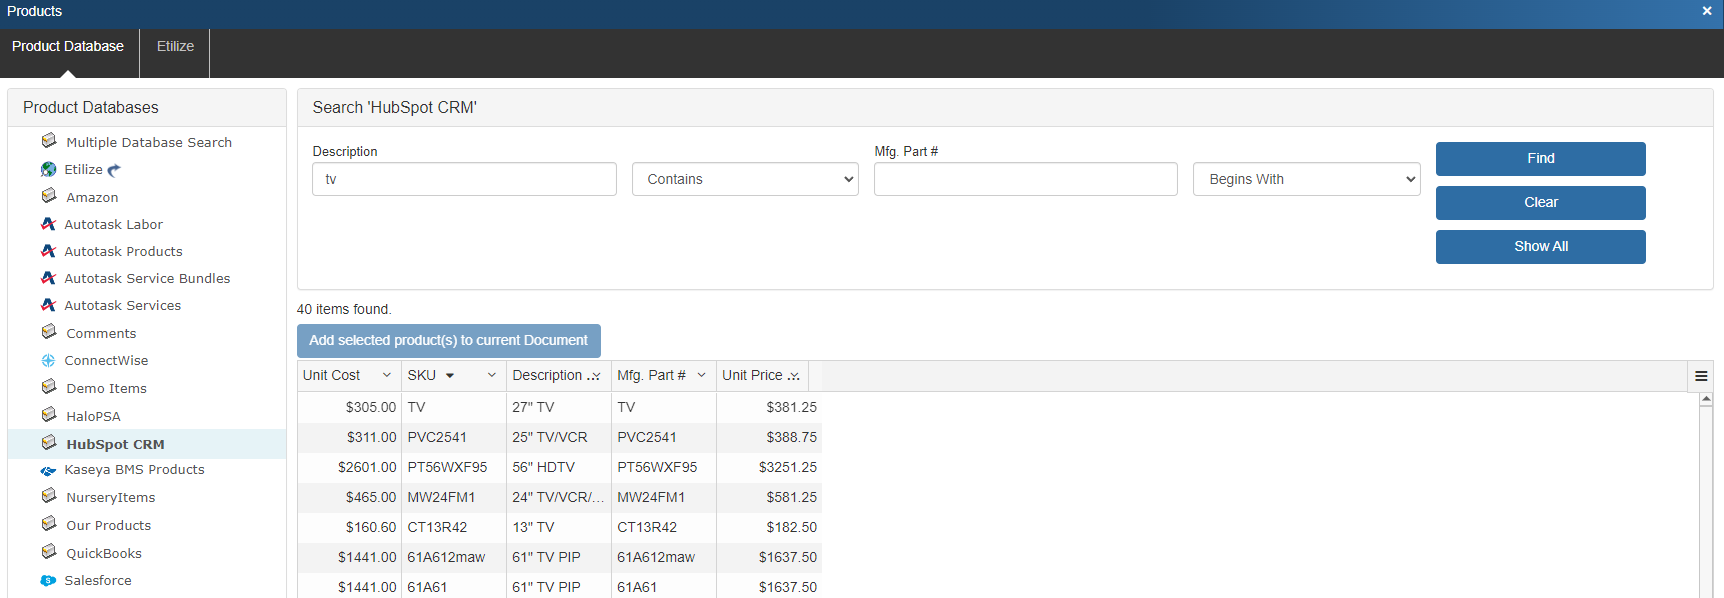Click the results grid scrollbar up arrow
The height and width of the screenshot is (598, 1724).
click(1706, 399)
